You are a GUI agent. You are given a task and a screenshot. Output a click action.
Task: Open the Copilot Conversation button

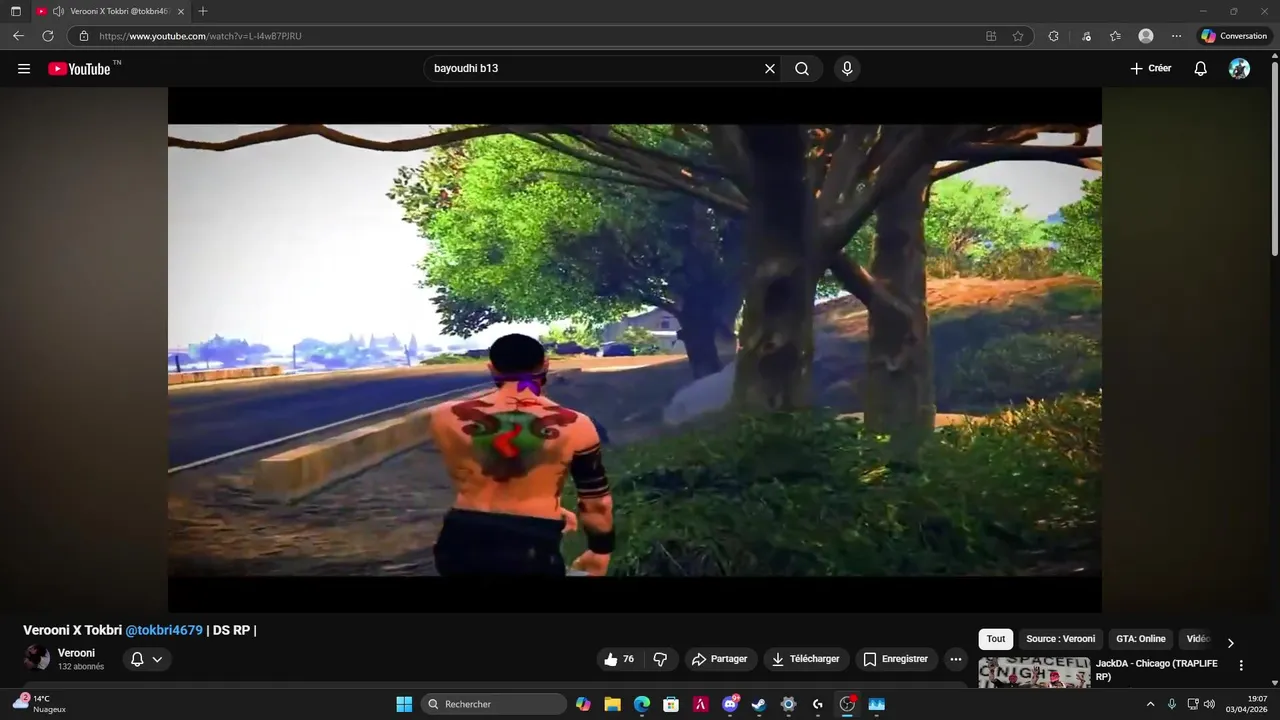(1235, 36)
